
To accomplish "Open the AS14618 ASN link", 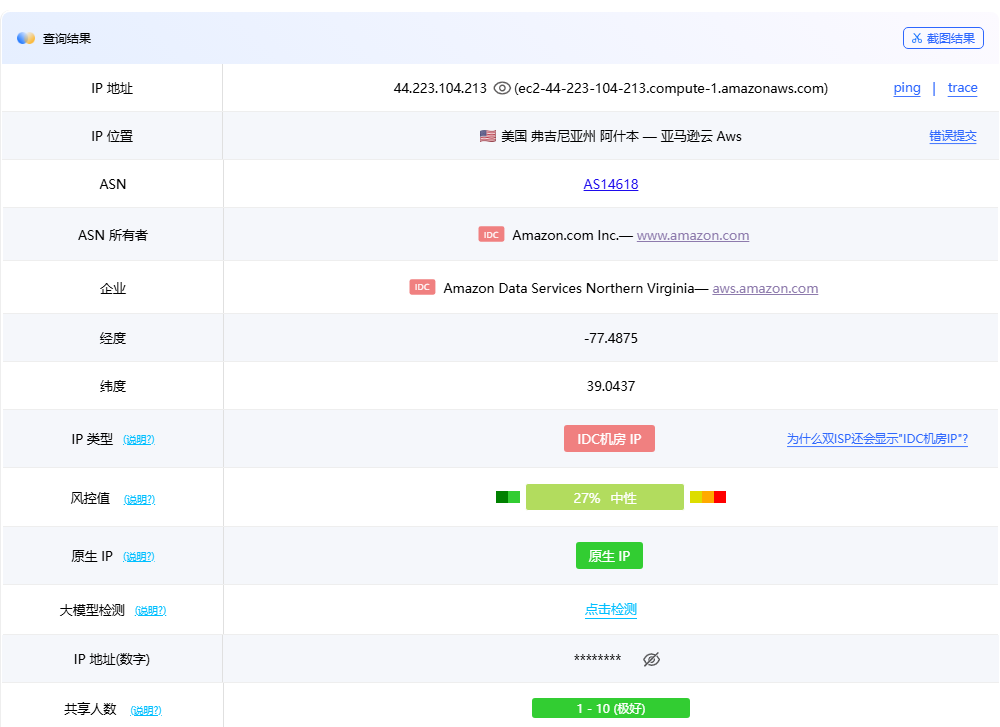I will tap(610, 184).
